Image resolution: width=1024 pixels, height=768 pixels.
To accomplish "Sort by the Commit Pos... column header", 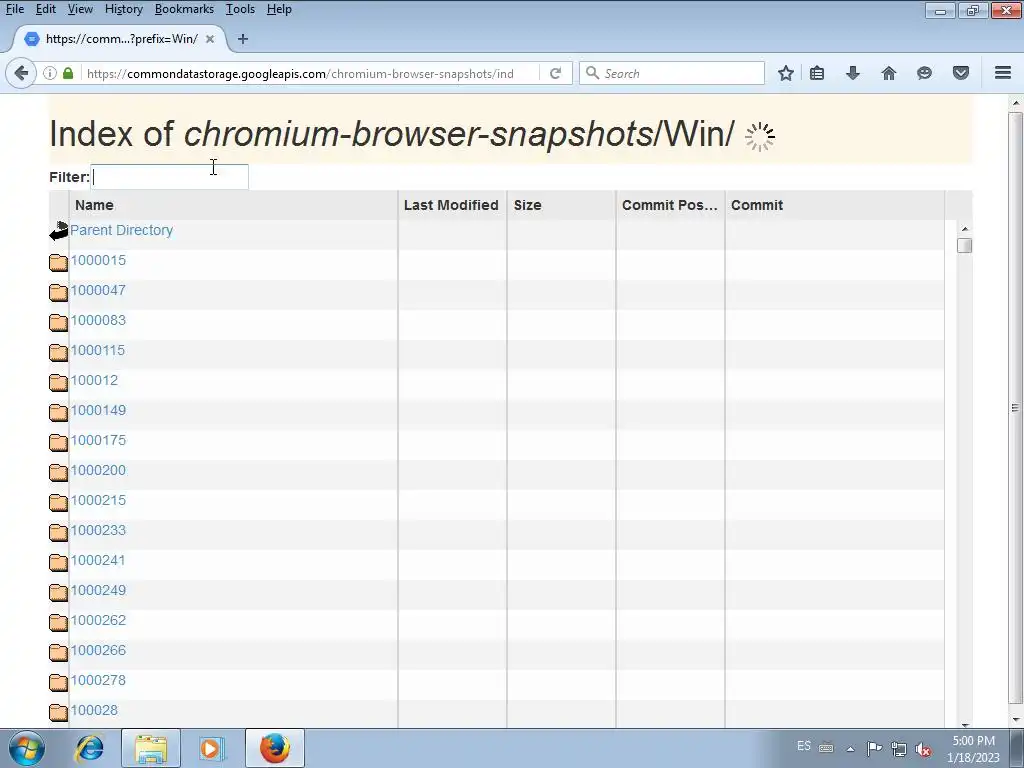I will 671,205.
